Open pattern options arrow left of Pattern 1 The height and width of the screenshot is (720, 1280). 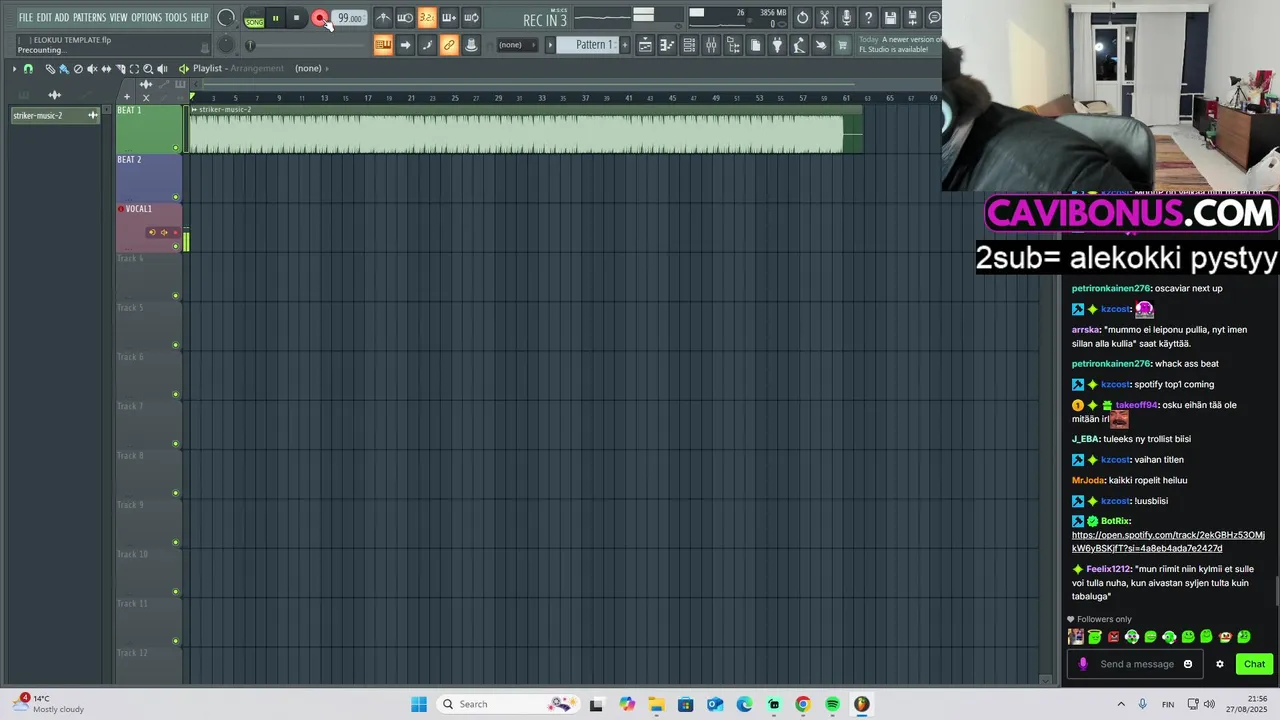point(550,45)
